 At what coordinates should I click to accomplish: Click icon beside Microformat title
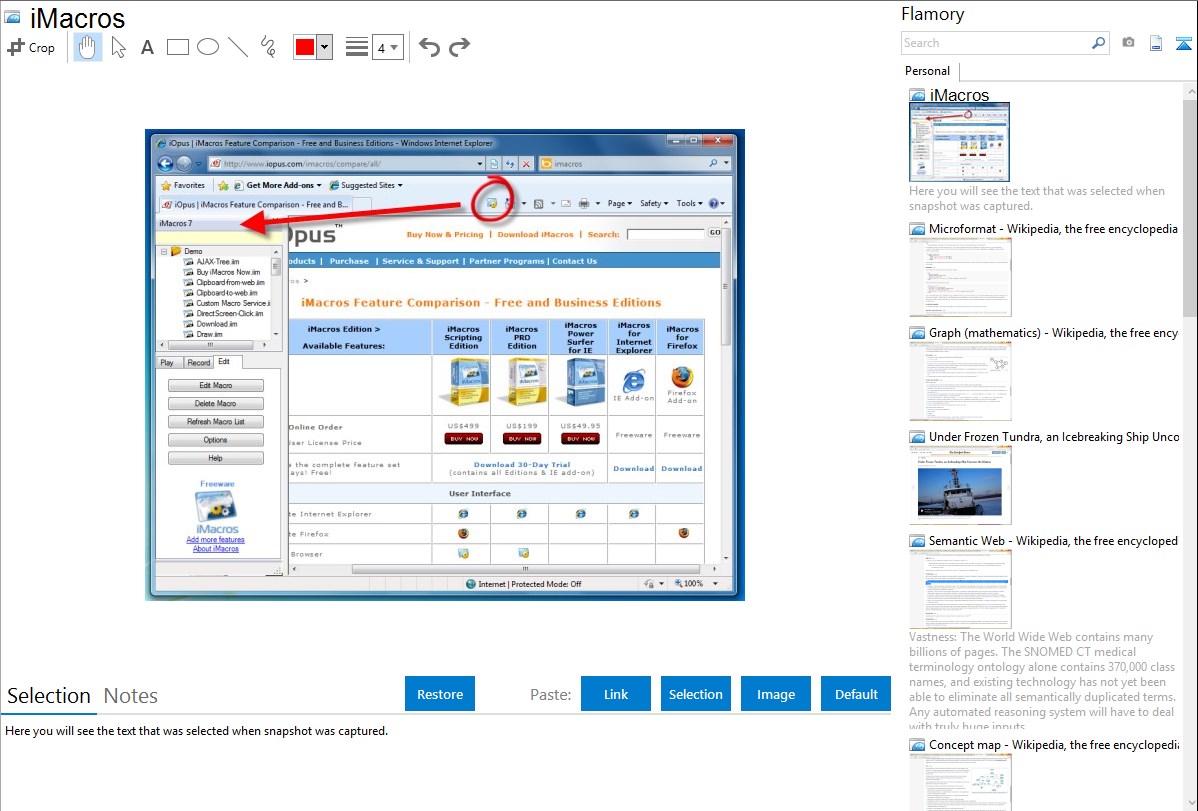pyautogui.click(x=917, y=229)
